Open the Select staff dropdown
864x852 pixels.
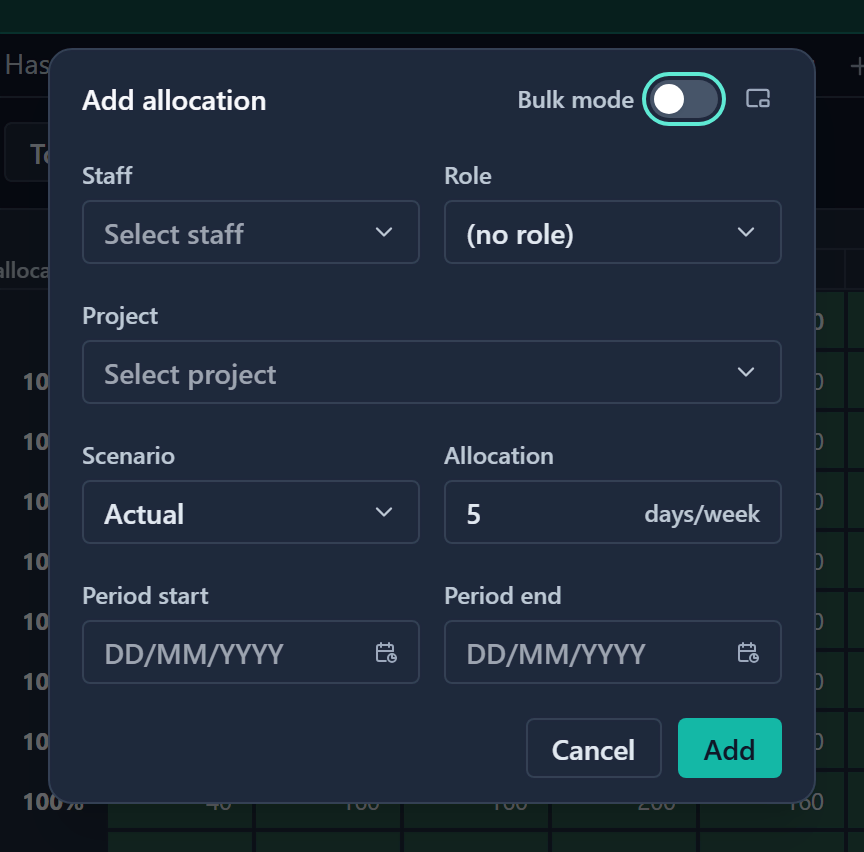251,232
